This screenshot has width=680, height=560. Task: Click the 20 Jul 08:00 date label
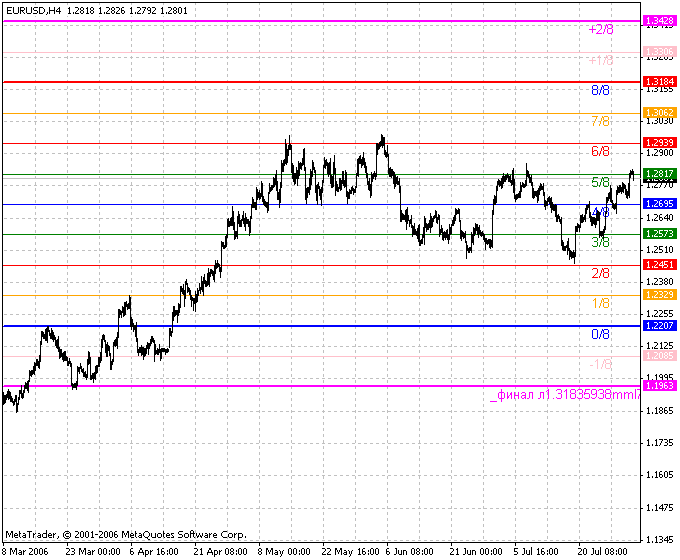click(603, 551)
